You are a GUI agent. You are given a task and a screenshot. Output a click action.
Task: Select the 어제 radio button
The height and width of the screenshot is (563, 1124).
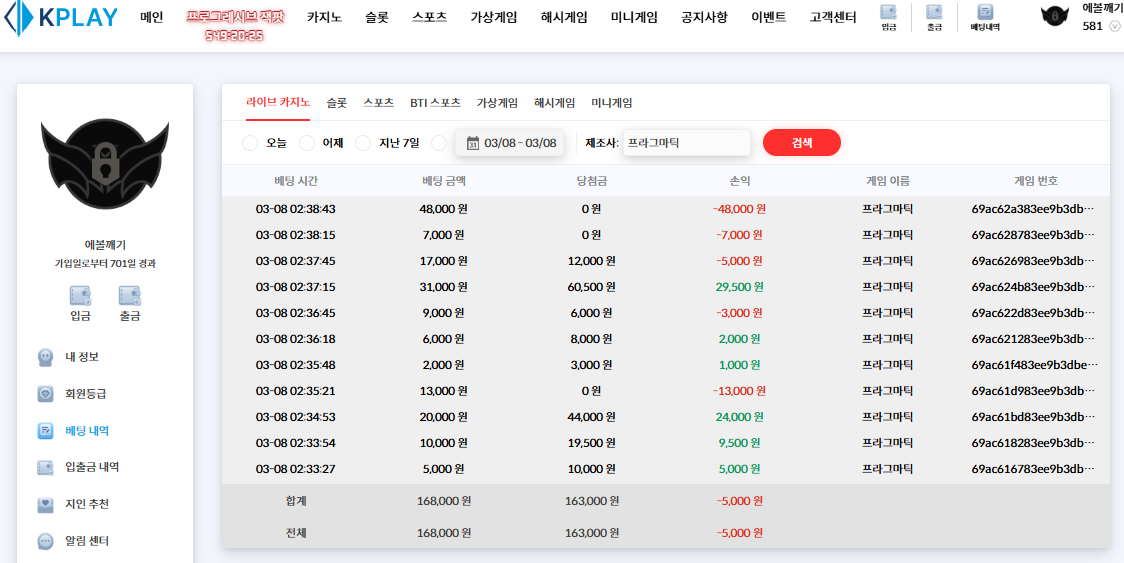click(x=307, y=143)
